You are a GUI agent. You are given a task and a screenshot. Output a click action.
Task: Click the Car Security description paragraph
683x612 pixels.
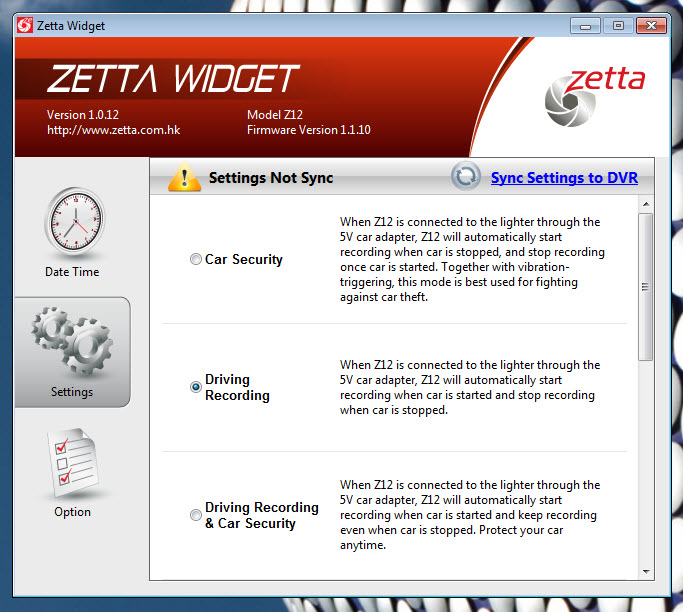(472, 259)
